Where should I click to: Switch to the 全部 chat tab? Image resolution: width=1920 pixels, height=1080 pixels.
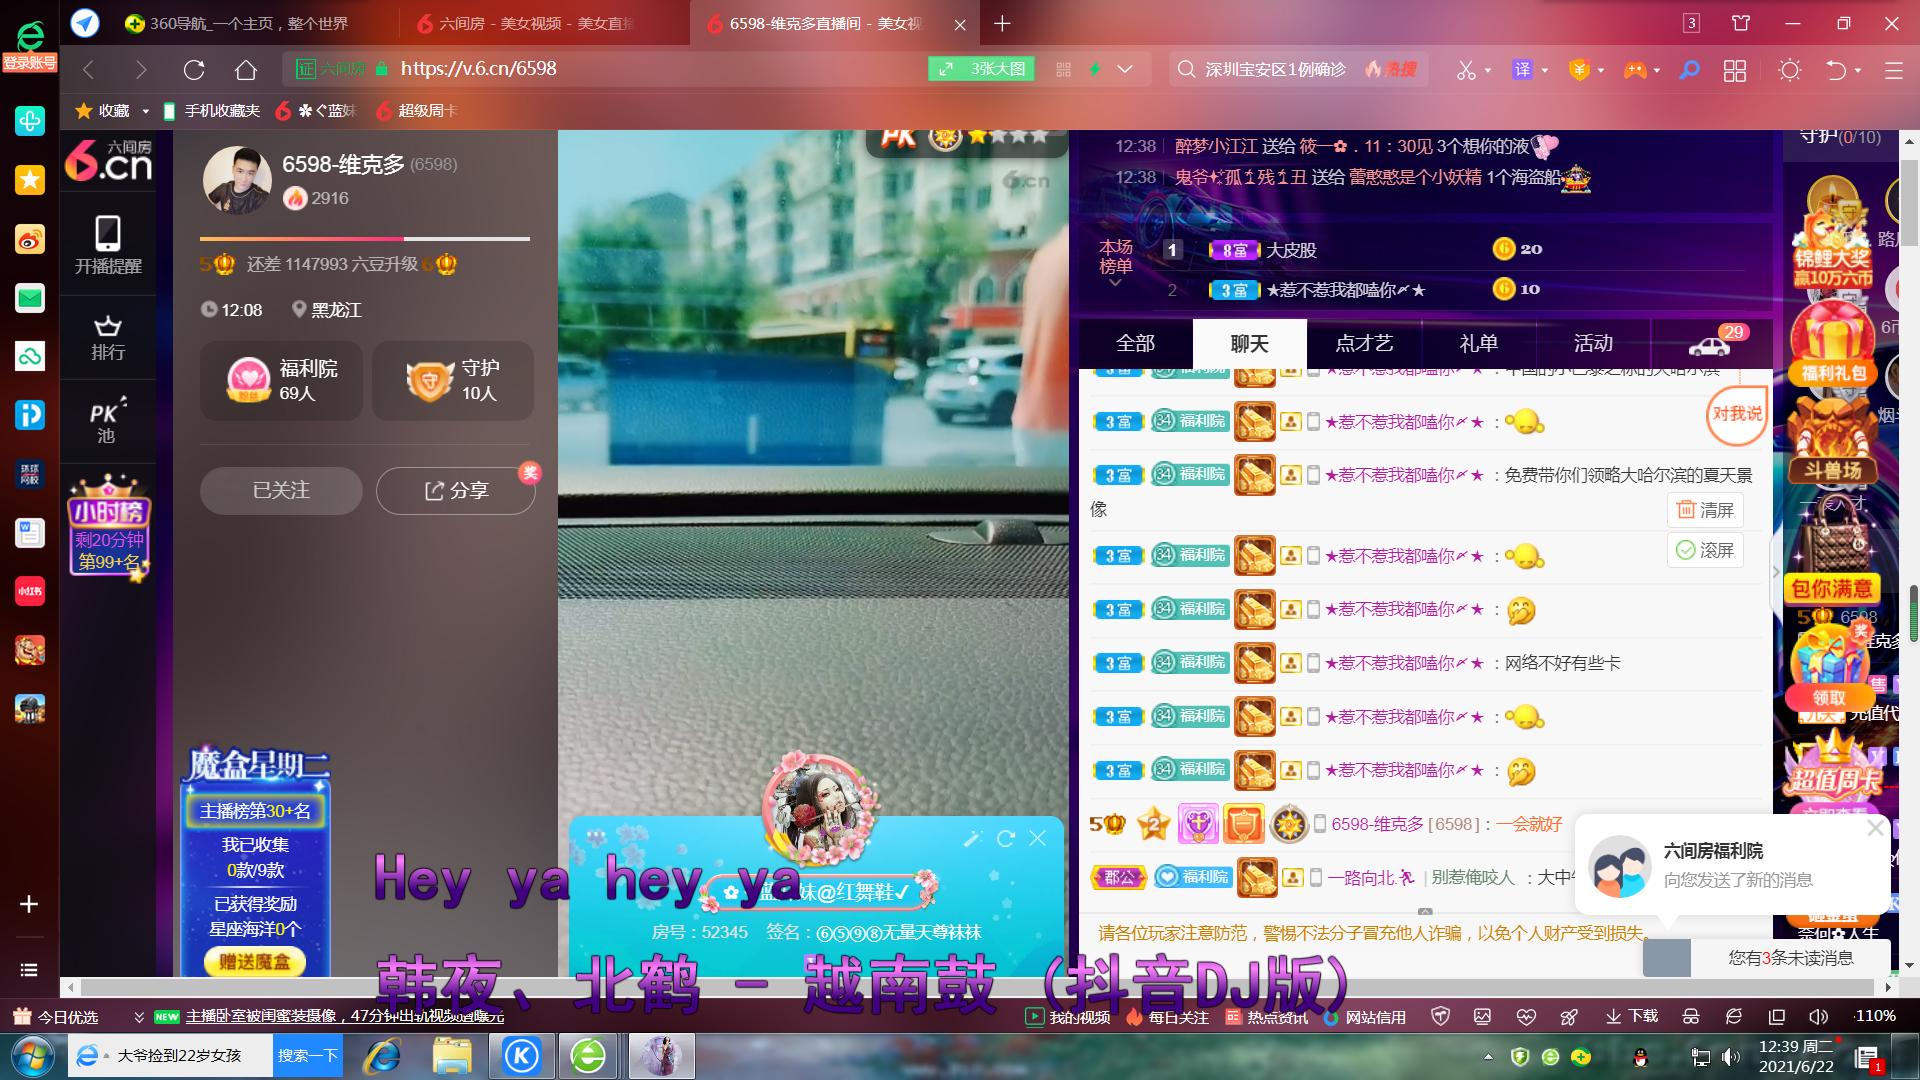[1135, 343]
